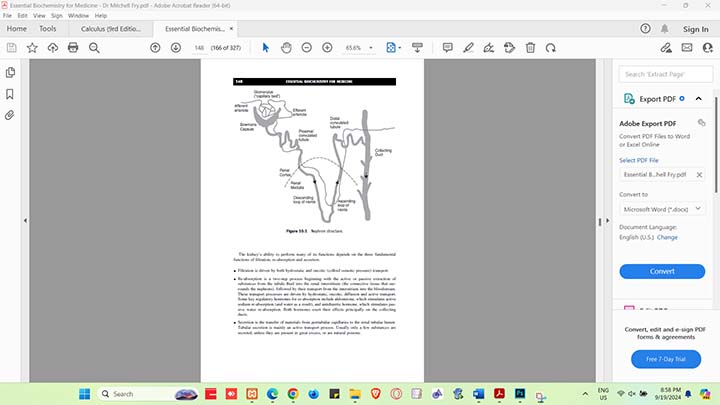Open the Convert to Microsoft Word dropdown
The width and height of the screenshot is (720, 405).
tap(662, 209)
